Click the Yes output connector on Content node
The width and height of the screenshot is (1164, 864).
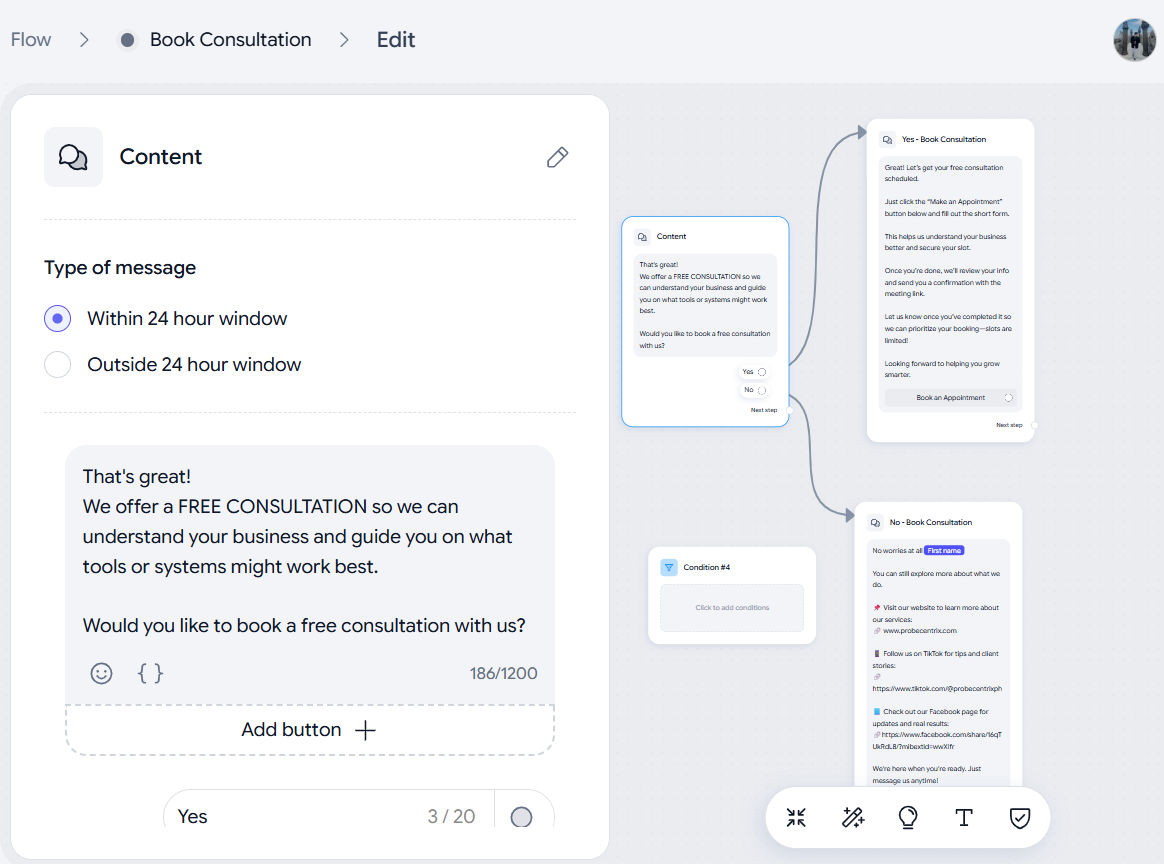tap(762, 372)
